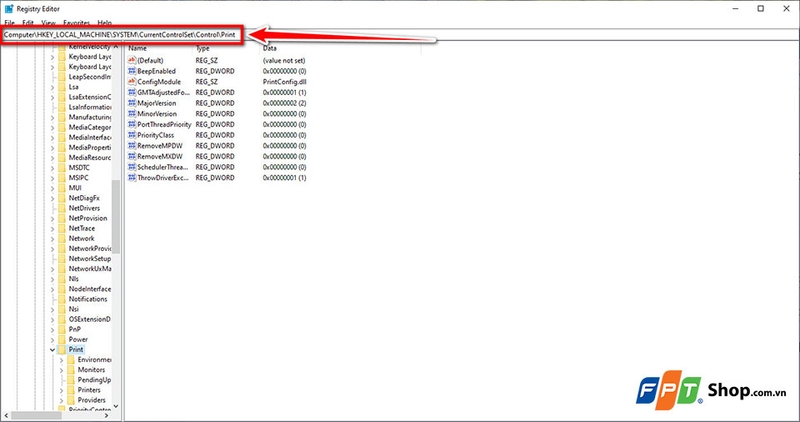Click the NetworkSetup folder icon

(62, 259)
